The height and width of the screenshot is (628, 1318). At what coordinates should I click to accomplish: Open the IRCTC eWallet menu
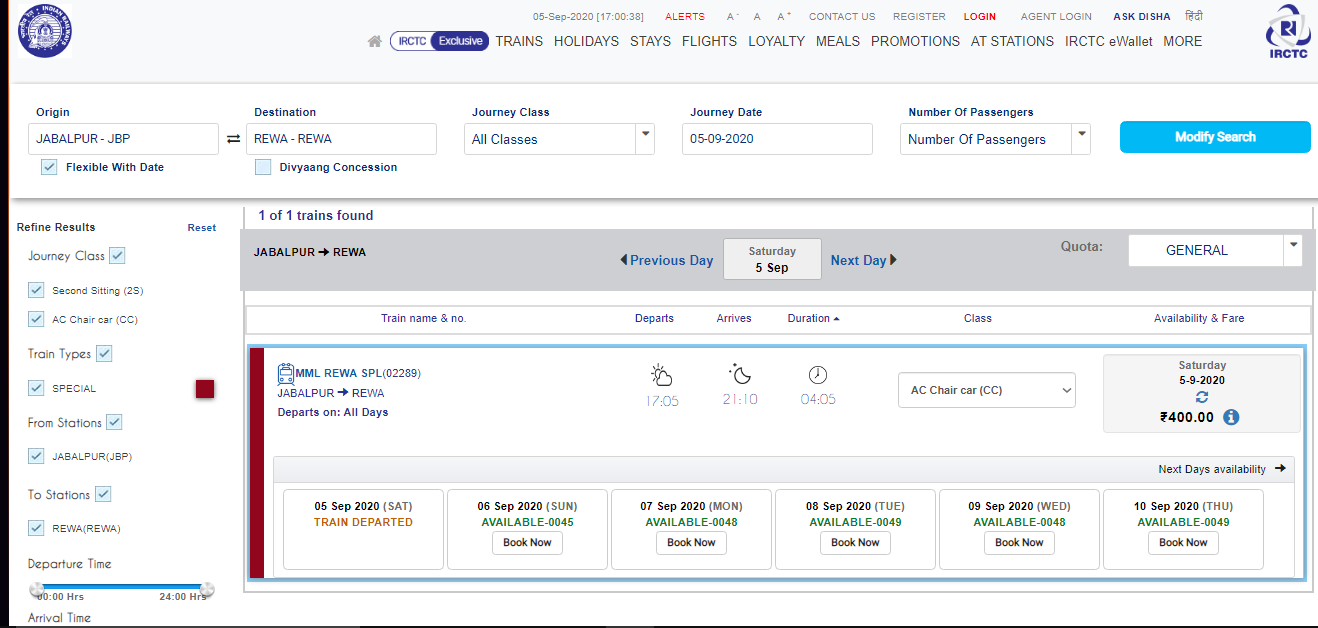click(1108, 41)
